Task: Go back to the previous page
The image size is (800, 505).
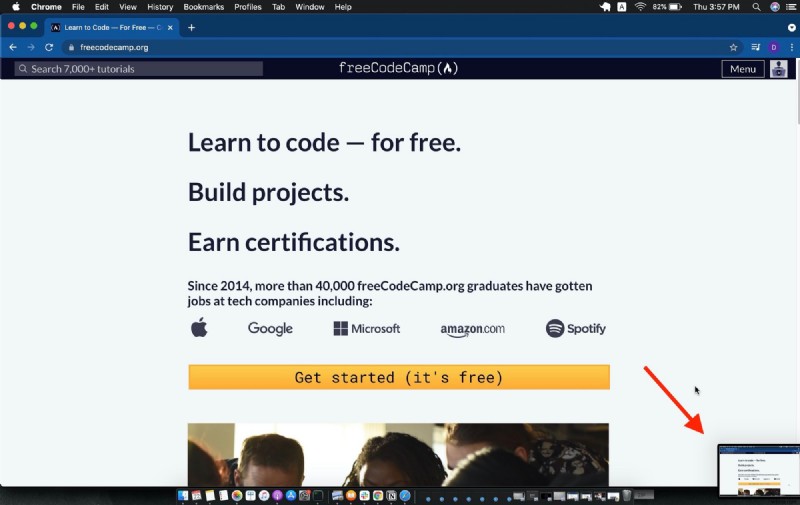Action: click(x=13, y=47)
